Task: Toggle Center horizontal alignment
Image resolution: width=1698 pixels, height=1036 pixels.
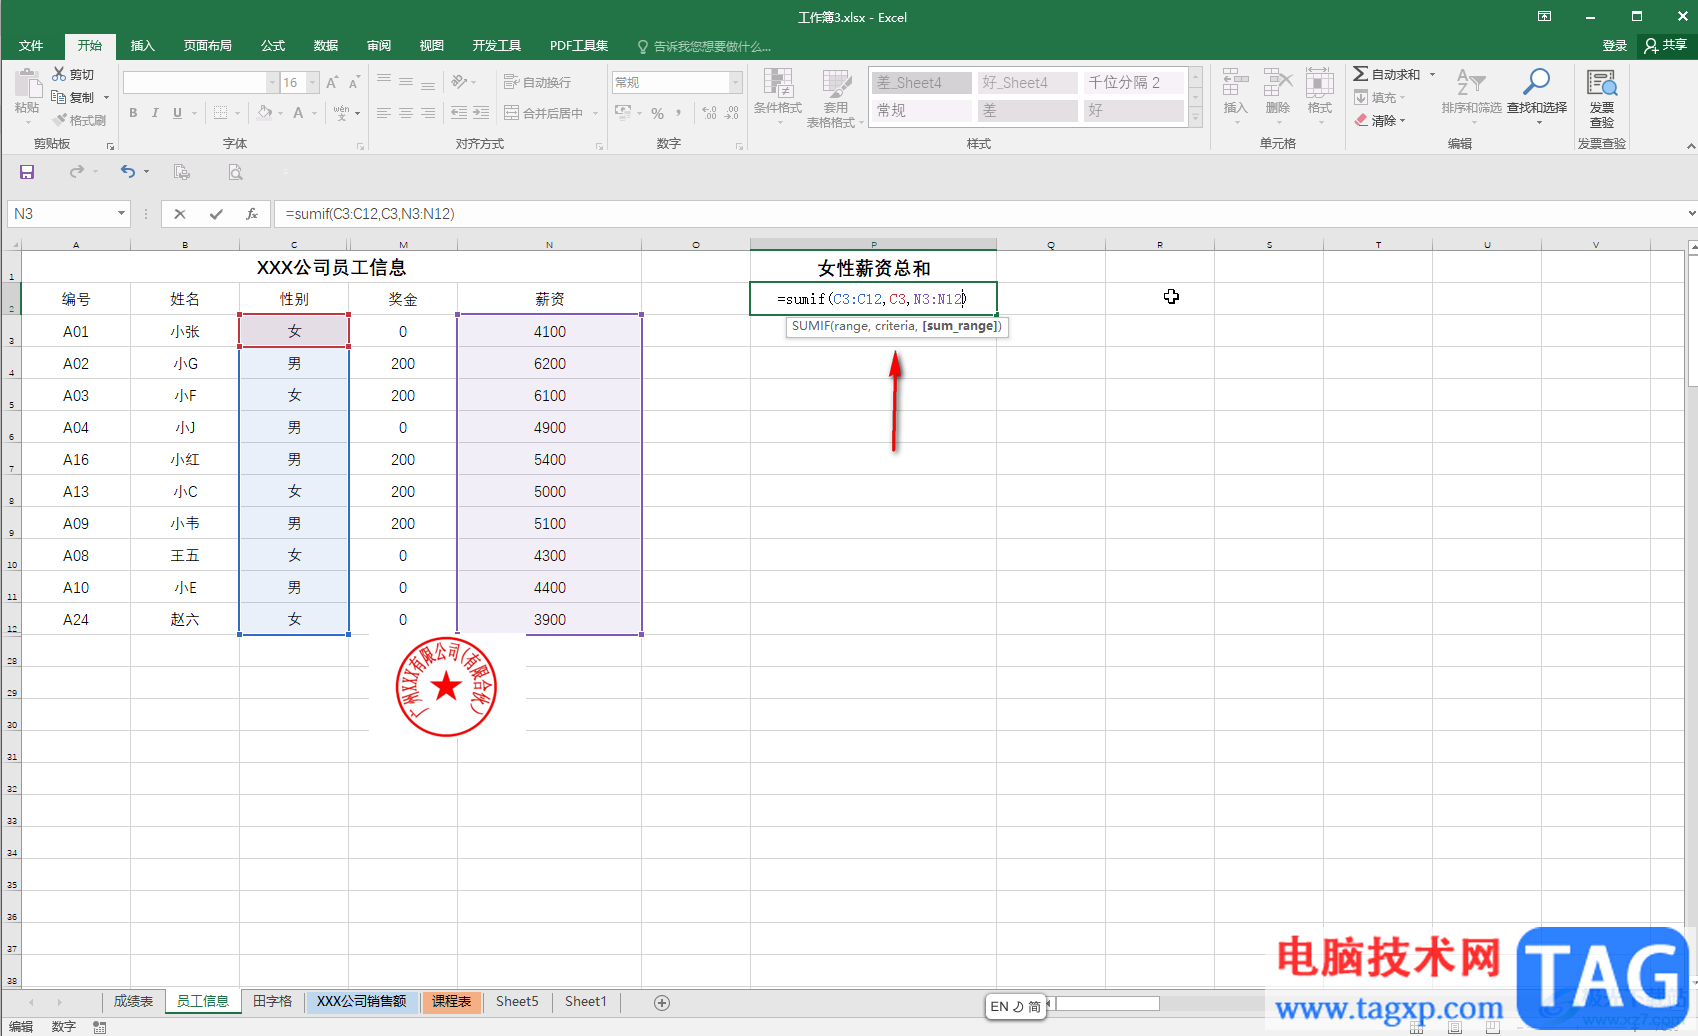Action: (405, 113)
